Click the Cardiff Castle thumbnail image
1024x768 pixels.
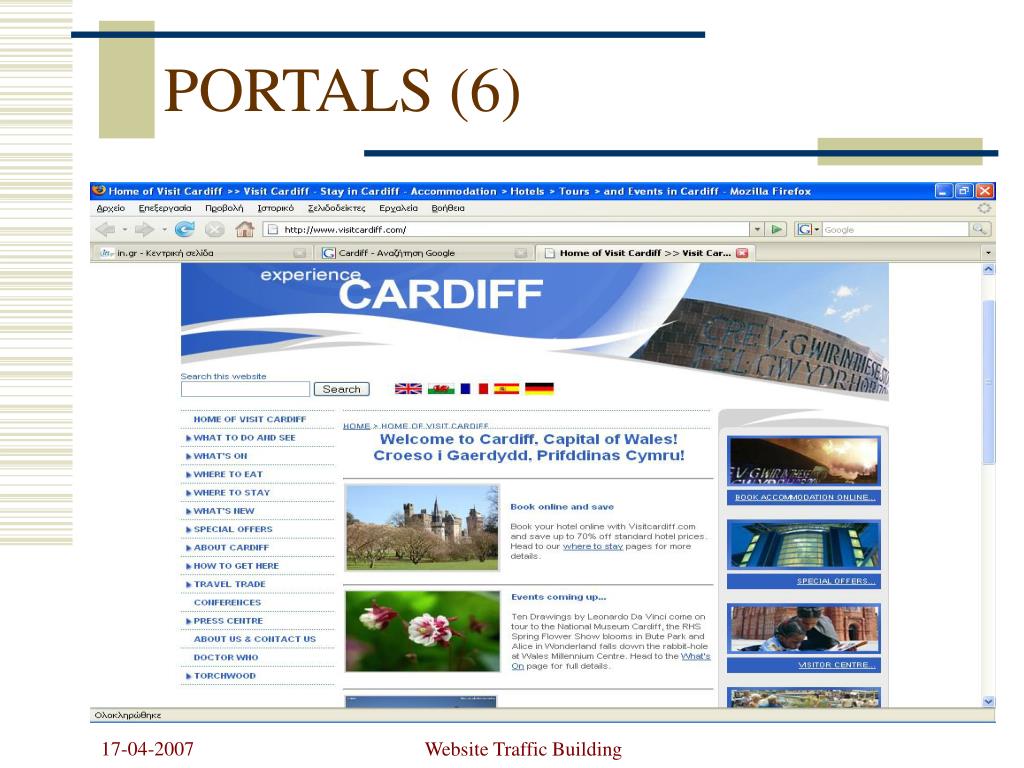(x=422, y=527)
